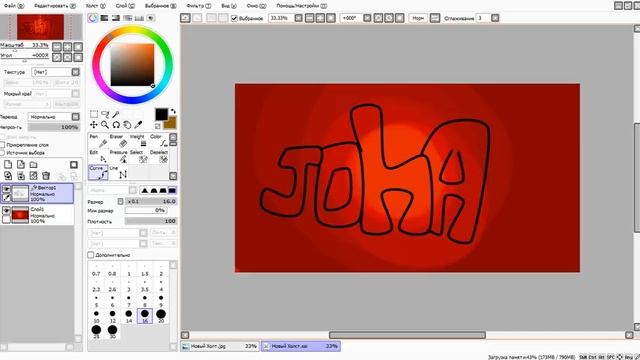Open the Фильтр menu
Screen dimensions: 640x360
point(199,6)
